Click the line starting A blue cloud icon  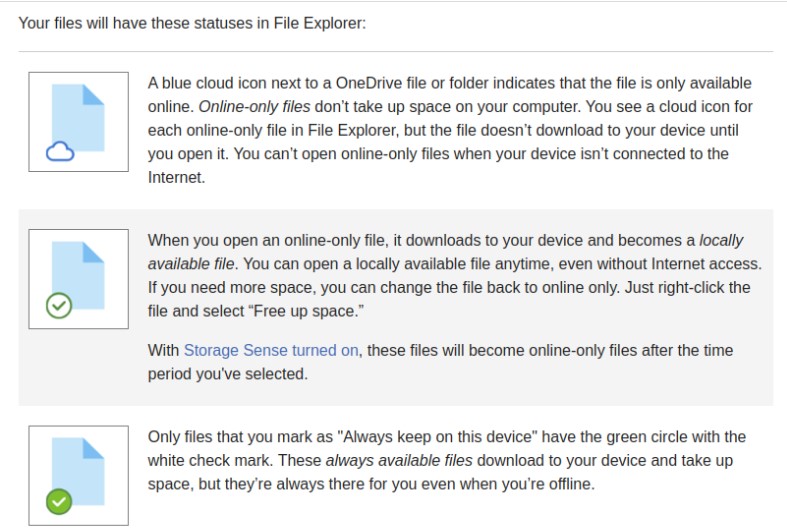coord(449,83)
